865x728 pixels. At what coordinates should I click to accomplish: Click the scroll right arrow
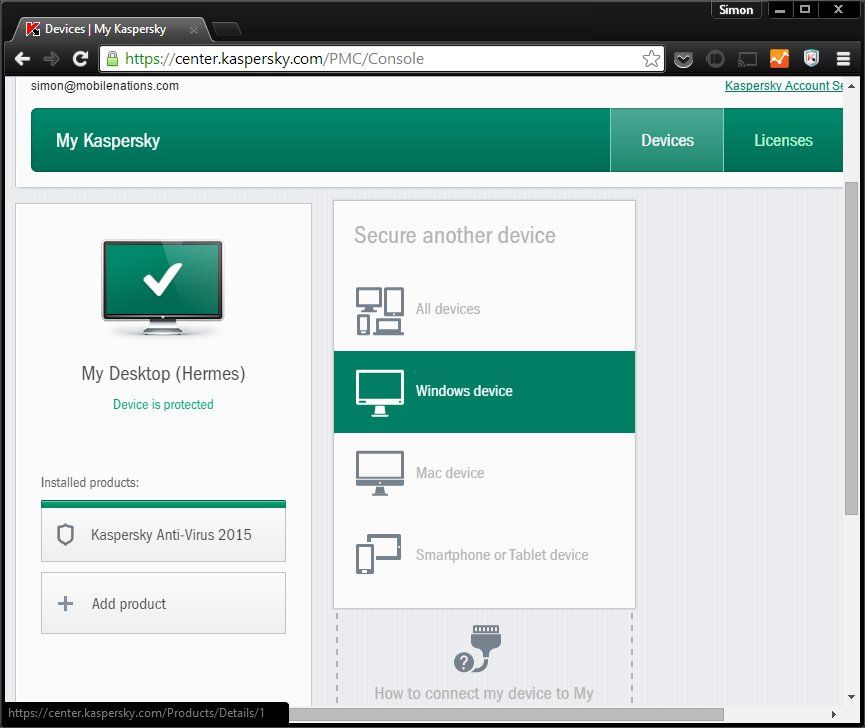pos(834,714)
